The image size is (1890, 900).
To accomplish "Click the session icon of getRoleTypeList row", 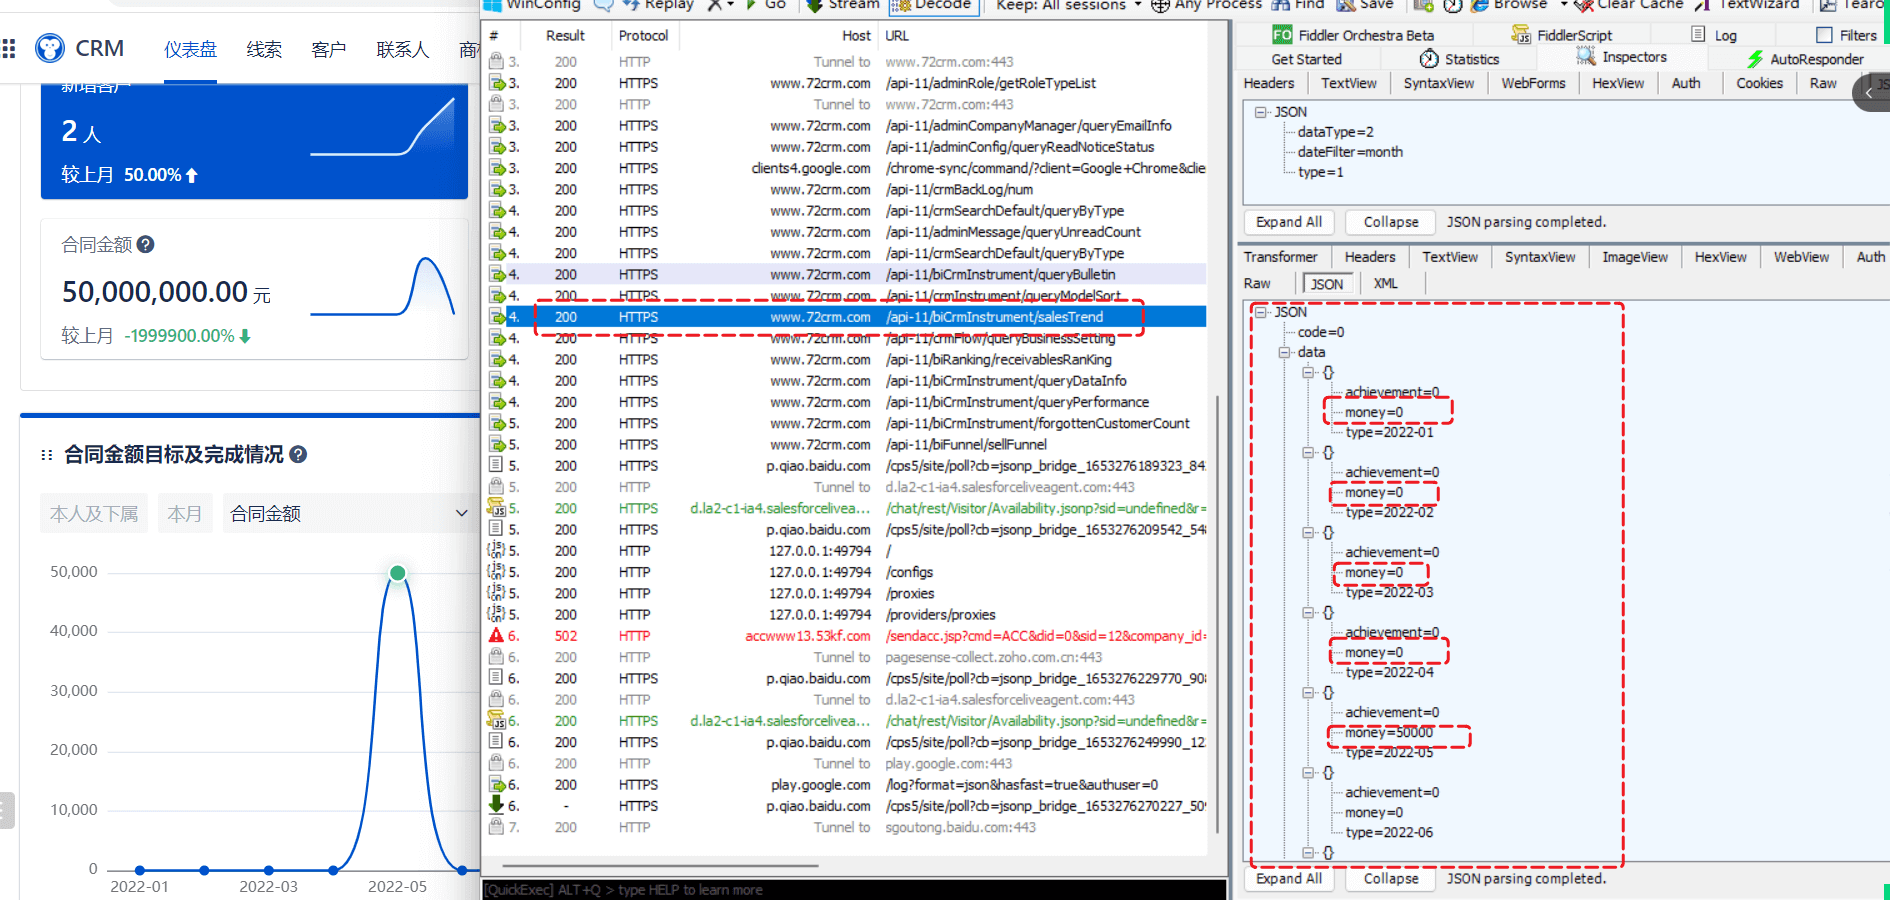I will [x=496, y=83].
